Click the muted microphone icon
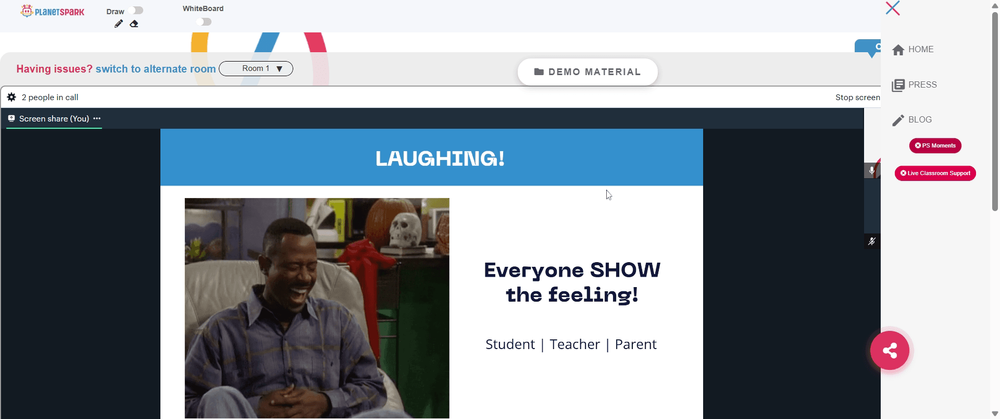 (872, 241)
